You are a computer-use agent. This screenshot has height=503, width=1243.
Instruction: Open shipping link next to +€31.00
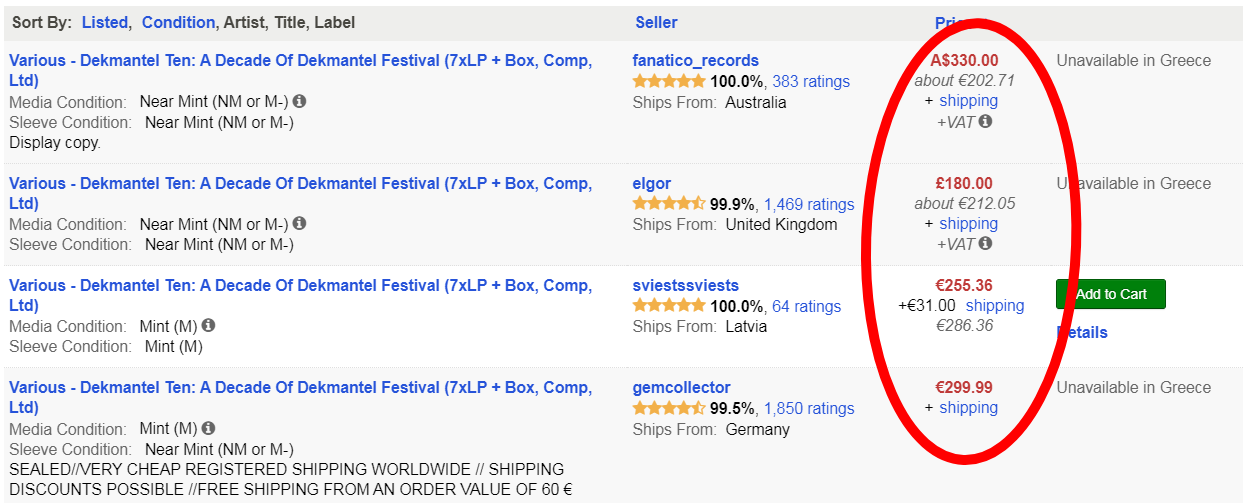point(995,306)
